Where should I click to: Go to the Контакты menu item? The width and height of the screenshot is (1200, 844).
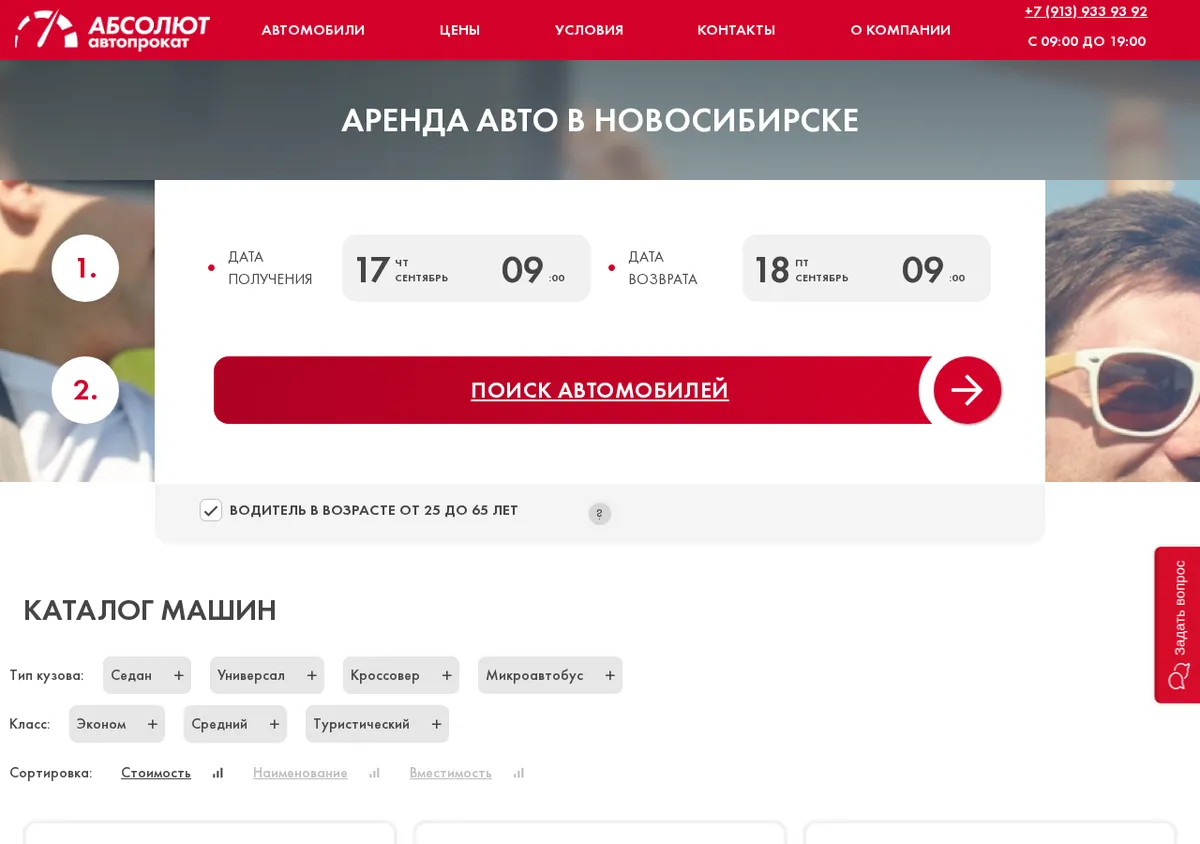pos(736,30)
